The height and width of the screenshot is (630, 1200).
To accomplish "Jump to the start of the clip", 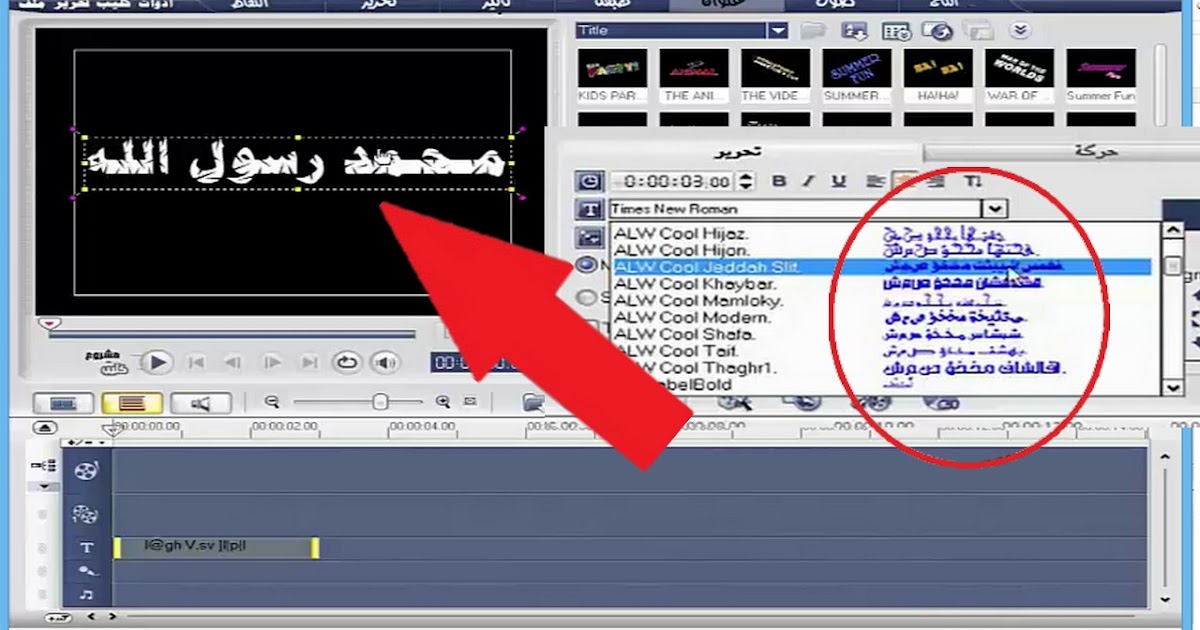I will click(x=197, y=362).
